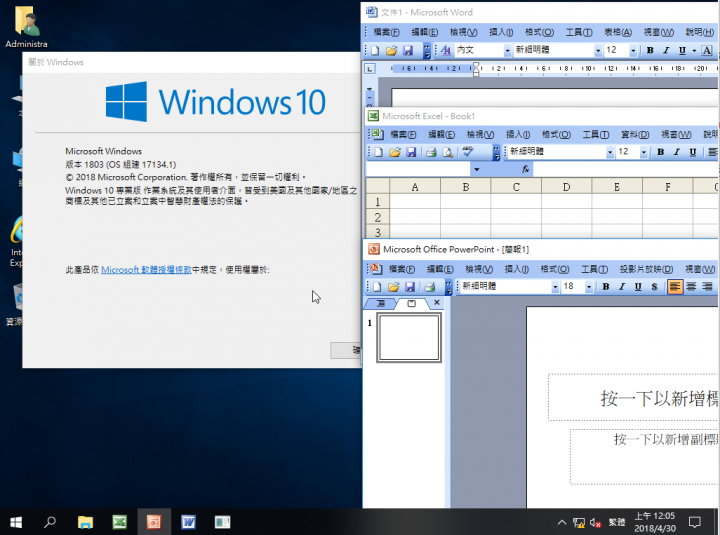Screen dimensions: 720x535
Task: Click the character border A icon in Word
Action: coord(707,51)
